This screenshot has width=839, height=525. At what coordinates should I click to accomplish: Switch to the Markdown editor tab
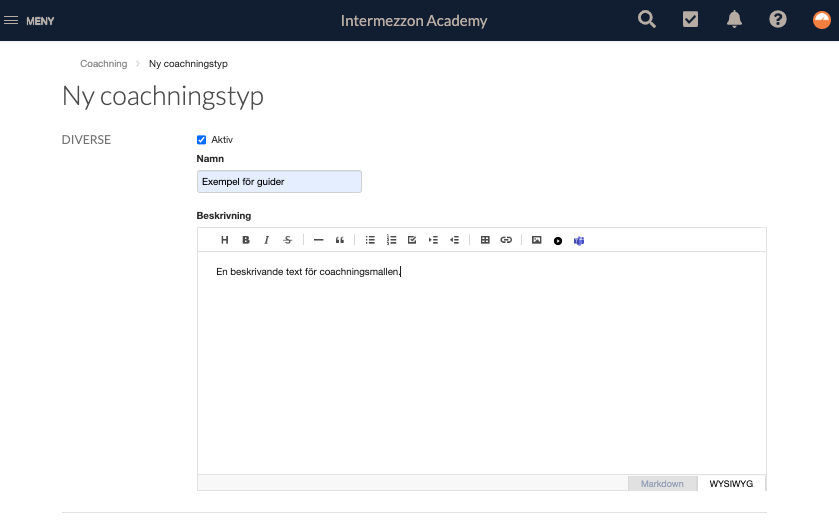click(662, 484)
